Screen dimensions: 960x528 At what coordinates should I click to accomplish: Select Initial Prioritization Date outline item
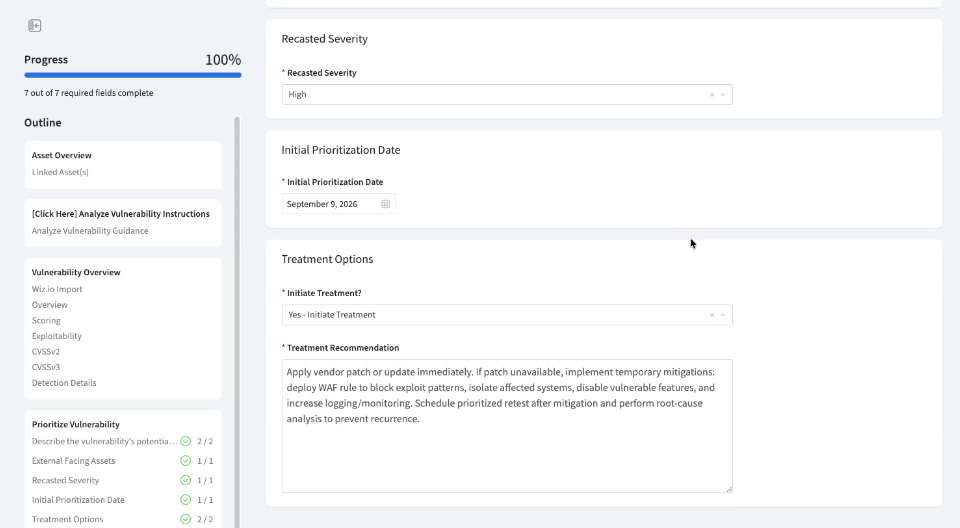click(78, 500)
